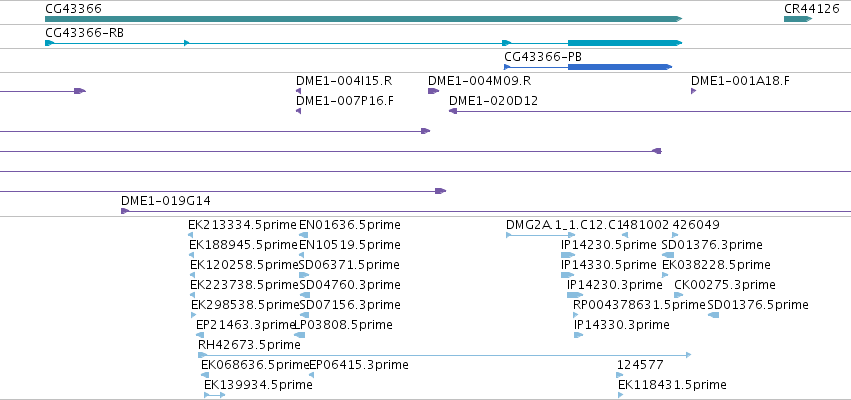Click the DME1-007P16.F arrow marker

click(299, 111)
